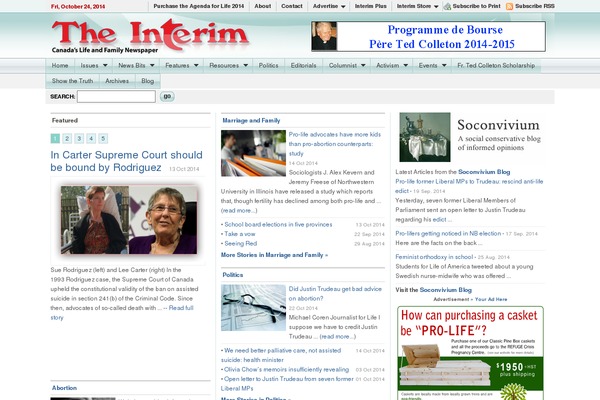Click '(read more...)' under the Trudeau article
600x400 pixels.
[x=338, y=337]
